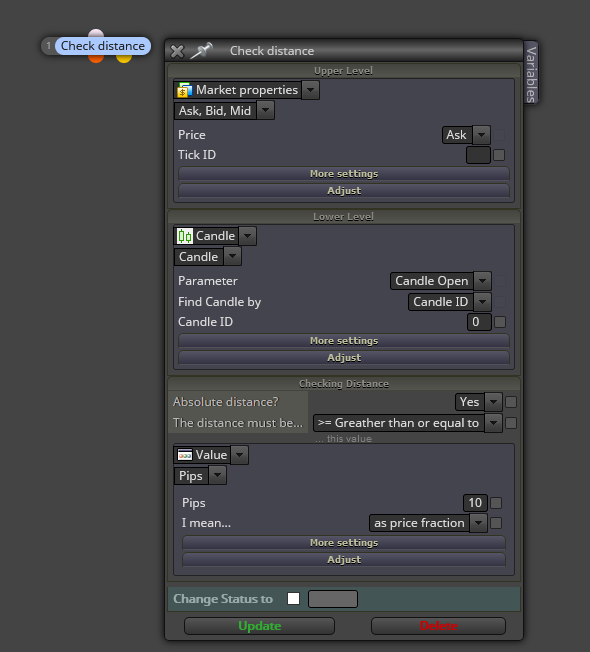Focus the Candle ID value field
Image resolution: width=590 pixels, height=652 pixels.
pos(479,322)
